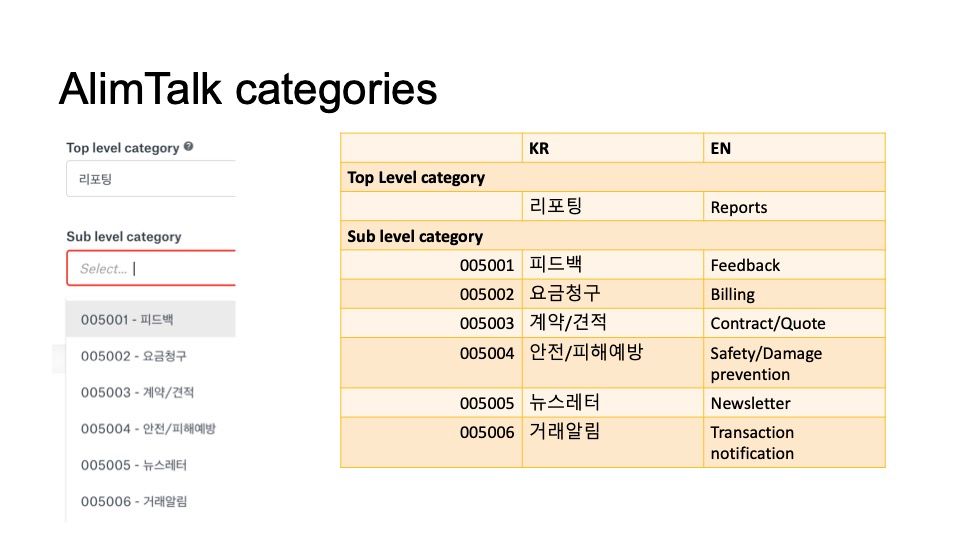Viewport: 960px width, 540px height.
Task: Click the Top Level category table section row
Action: (613, 178)
